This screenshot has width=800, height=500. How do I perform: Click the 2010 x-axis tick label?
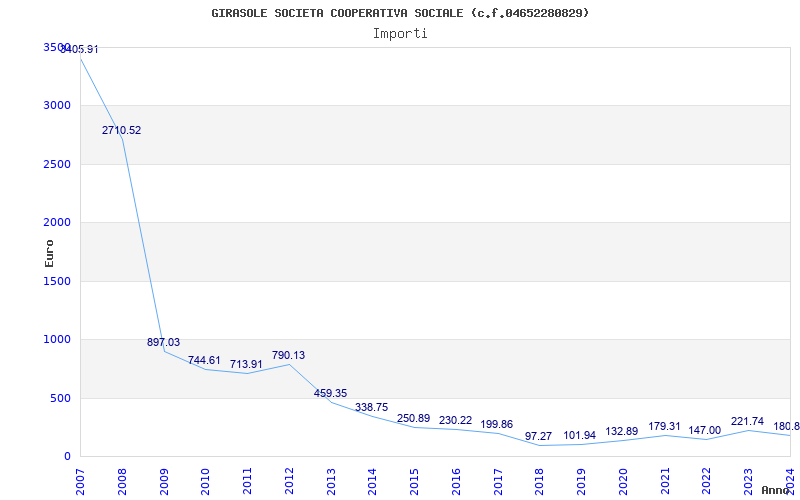(205, 482)
